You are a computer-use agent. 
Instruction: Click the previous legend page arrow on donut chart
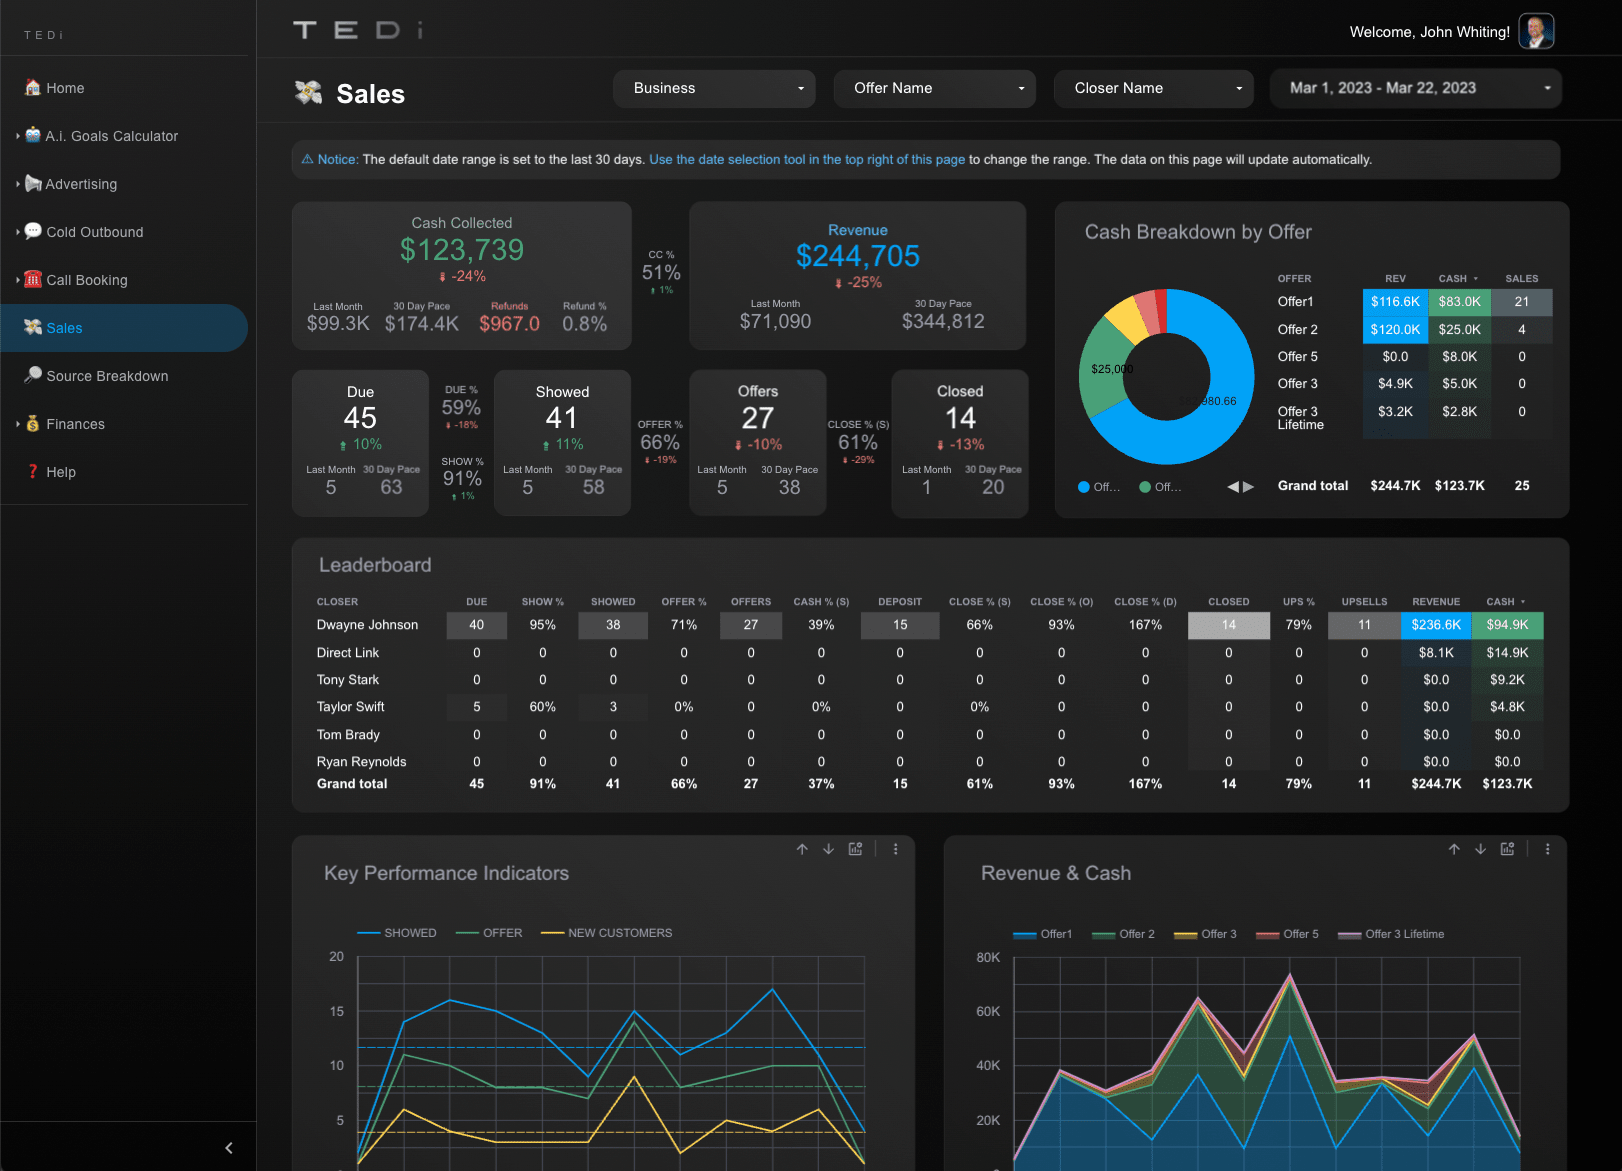click(x=1233, y=487)
